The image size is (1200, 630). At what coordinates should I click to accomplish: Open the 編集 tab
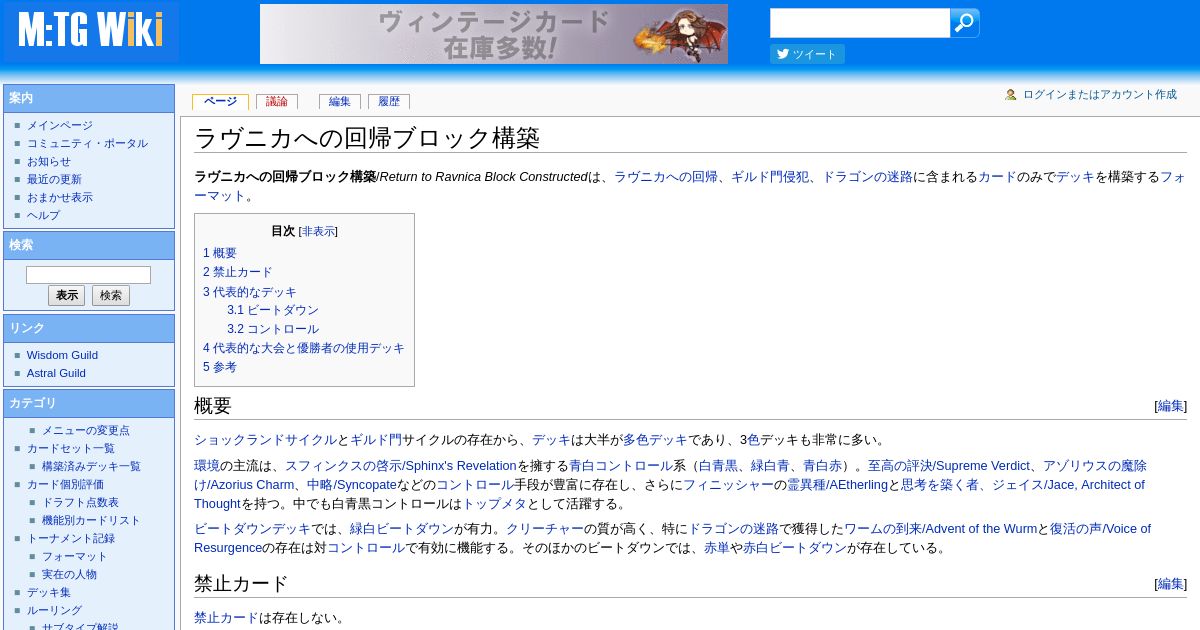[340, 102]
